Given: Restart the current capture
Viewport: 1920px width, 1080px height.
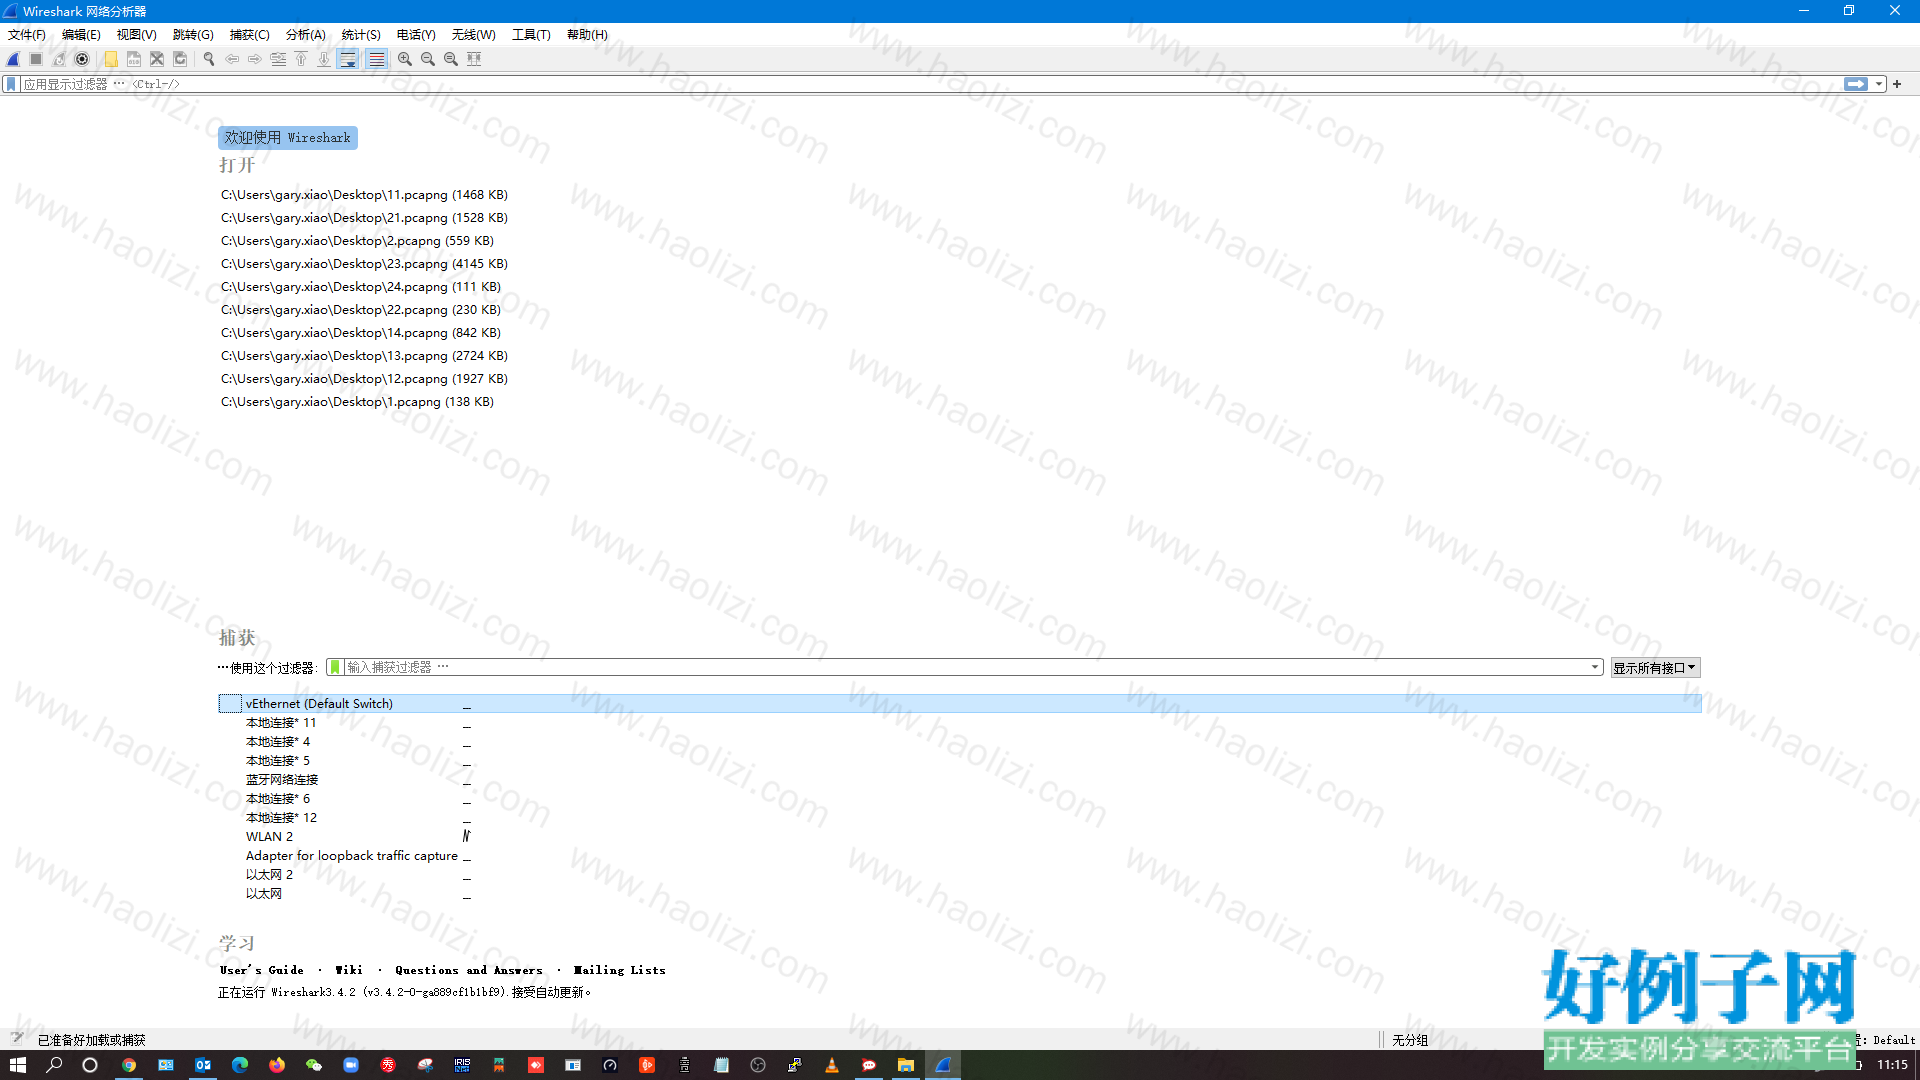Looking at the screenshot, I should pos(59,59).
